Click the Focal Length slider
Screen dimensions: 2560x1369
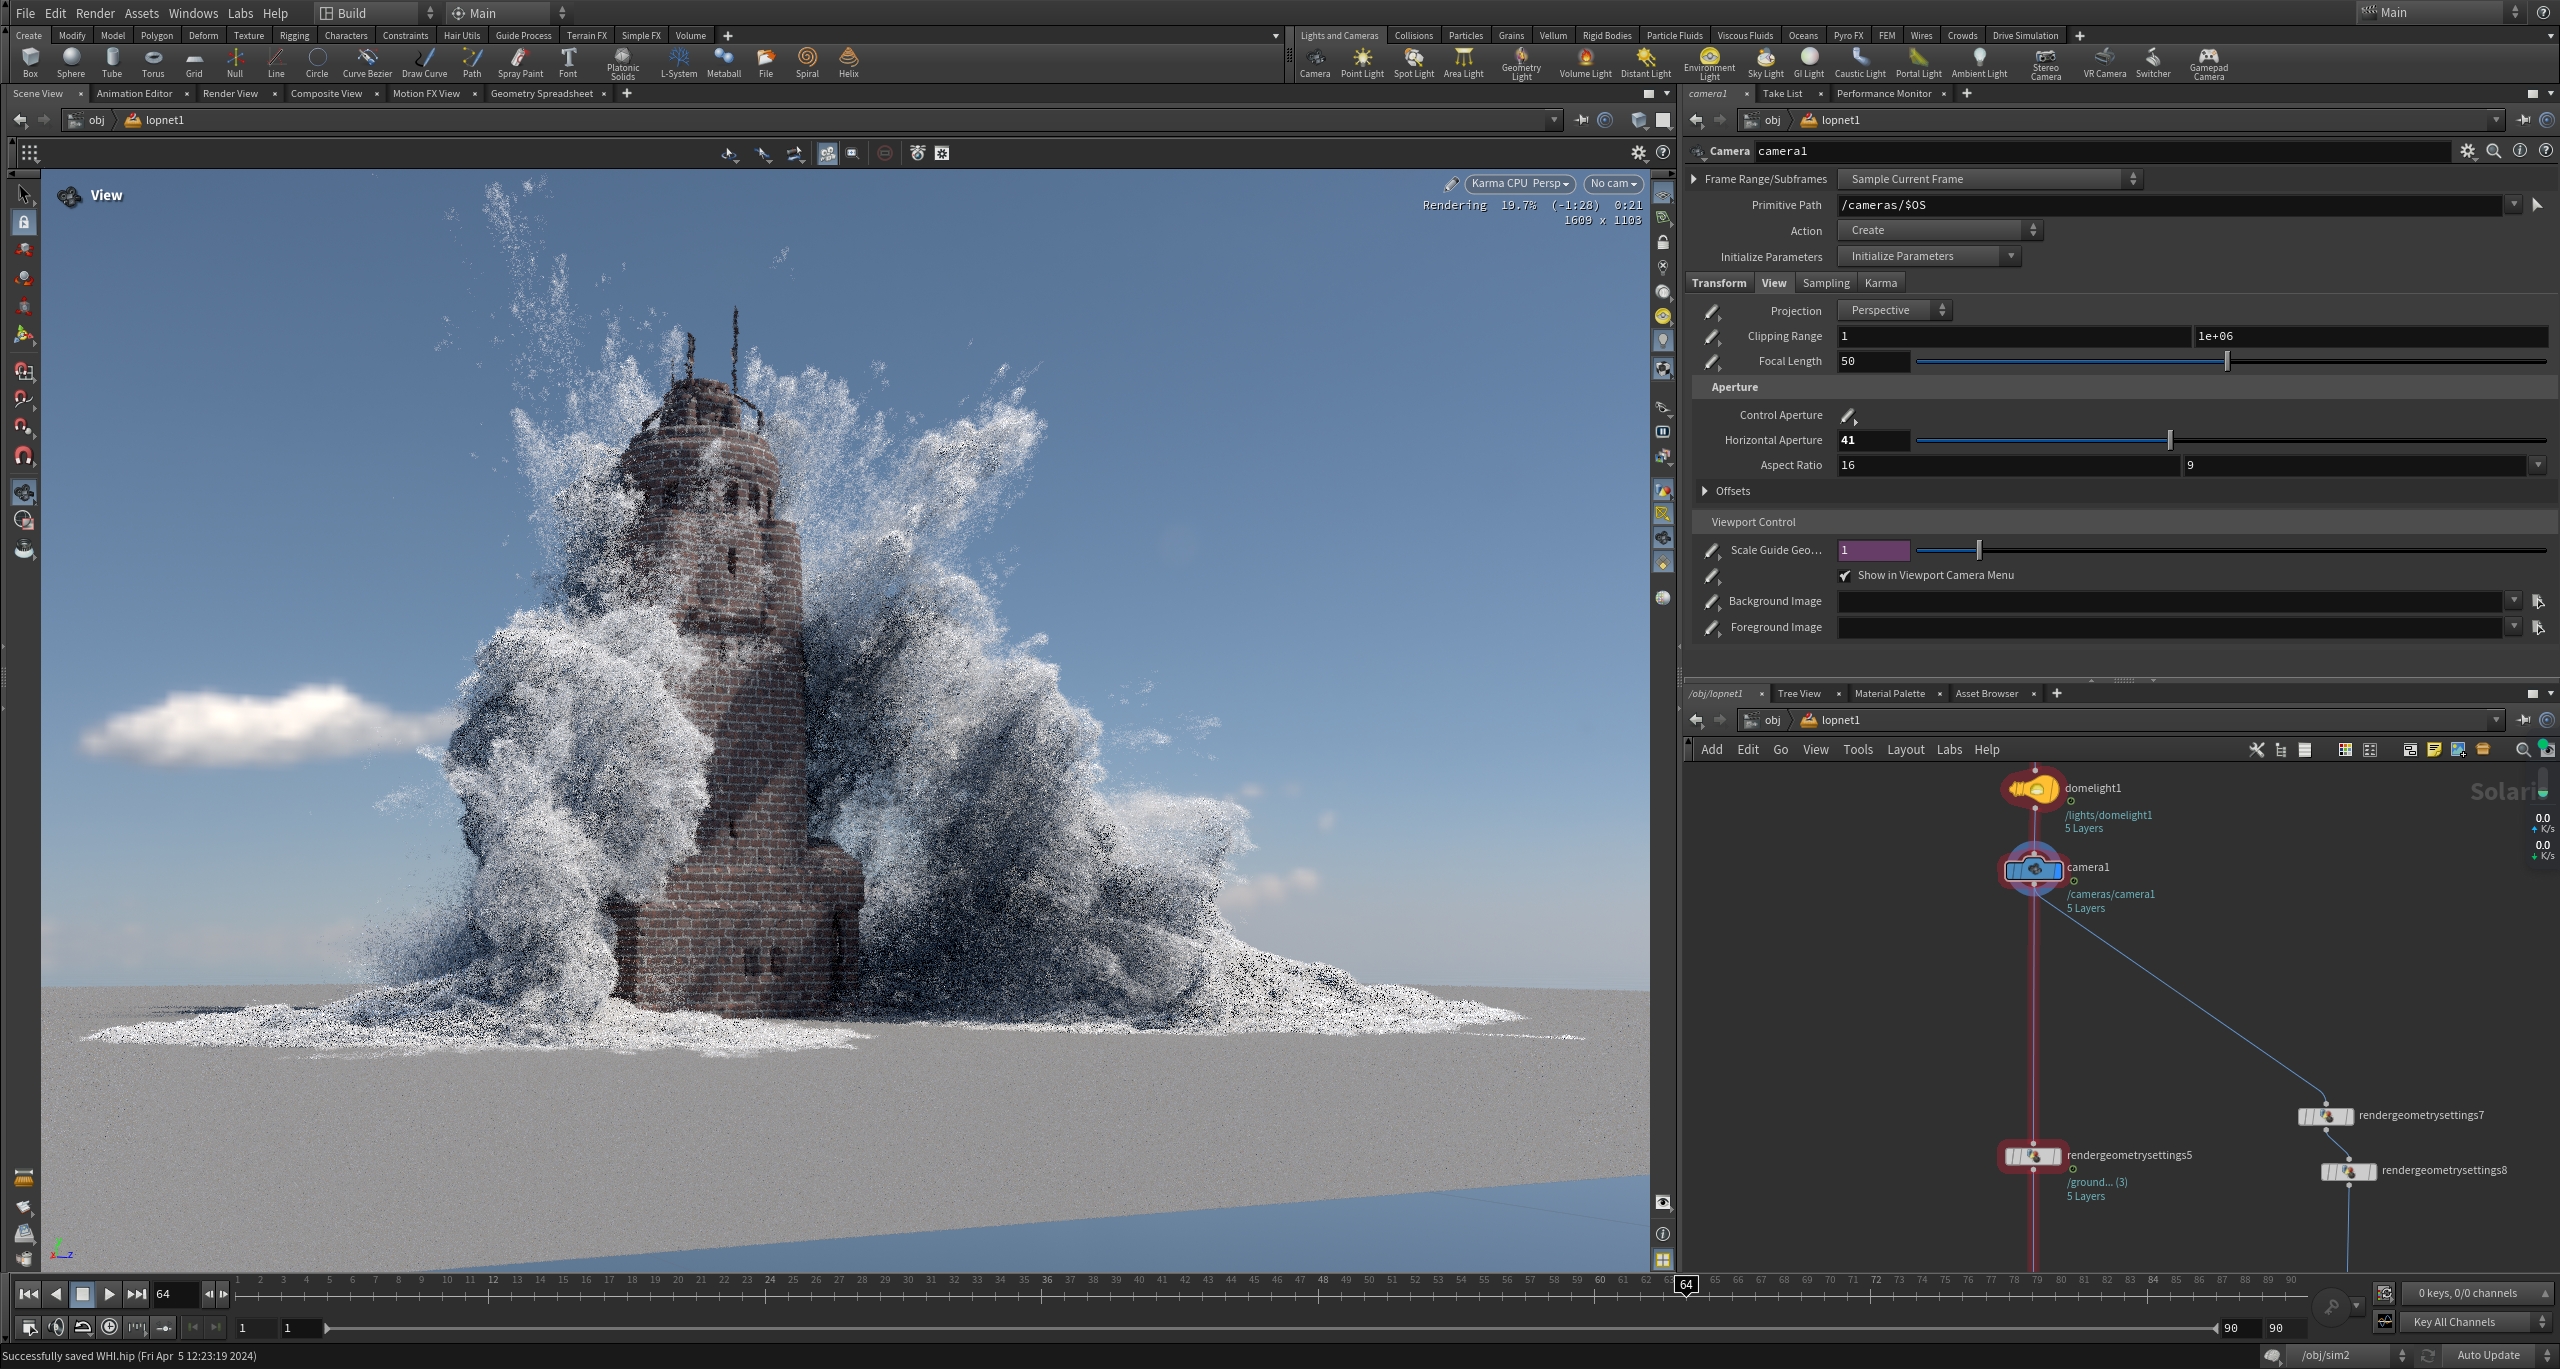[2226, 361]
